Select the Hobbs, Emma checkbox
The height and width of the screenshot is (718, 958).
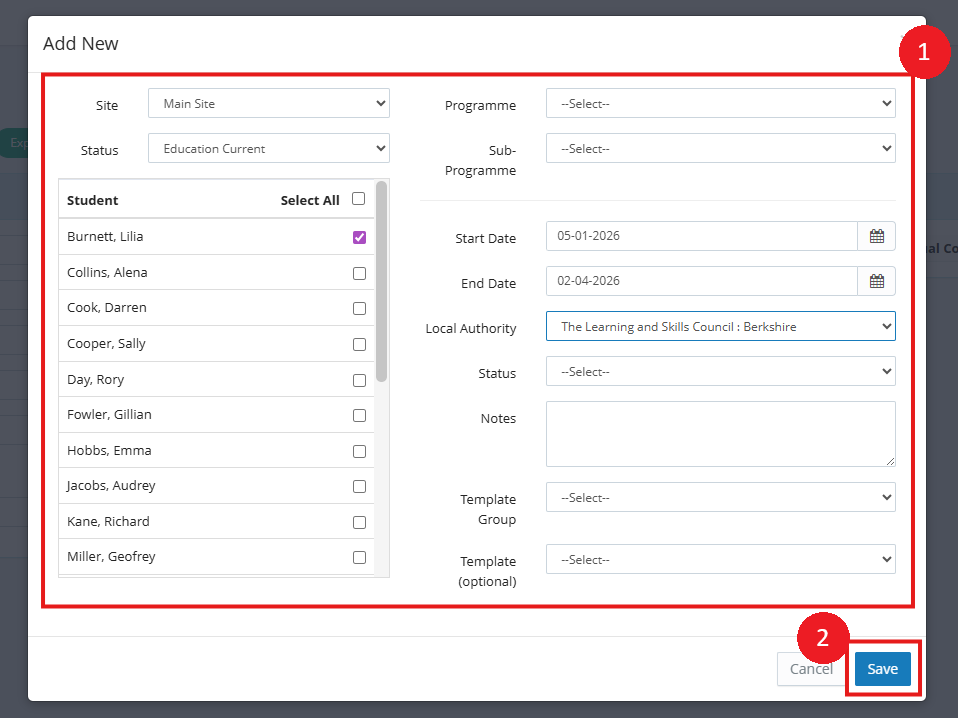tap(359, 452)
